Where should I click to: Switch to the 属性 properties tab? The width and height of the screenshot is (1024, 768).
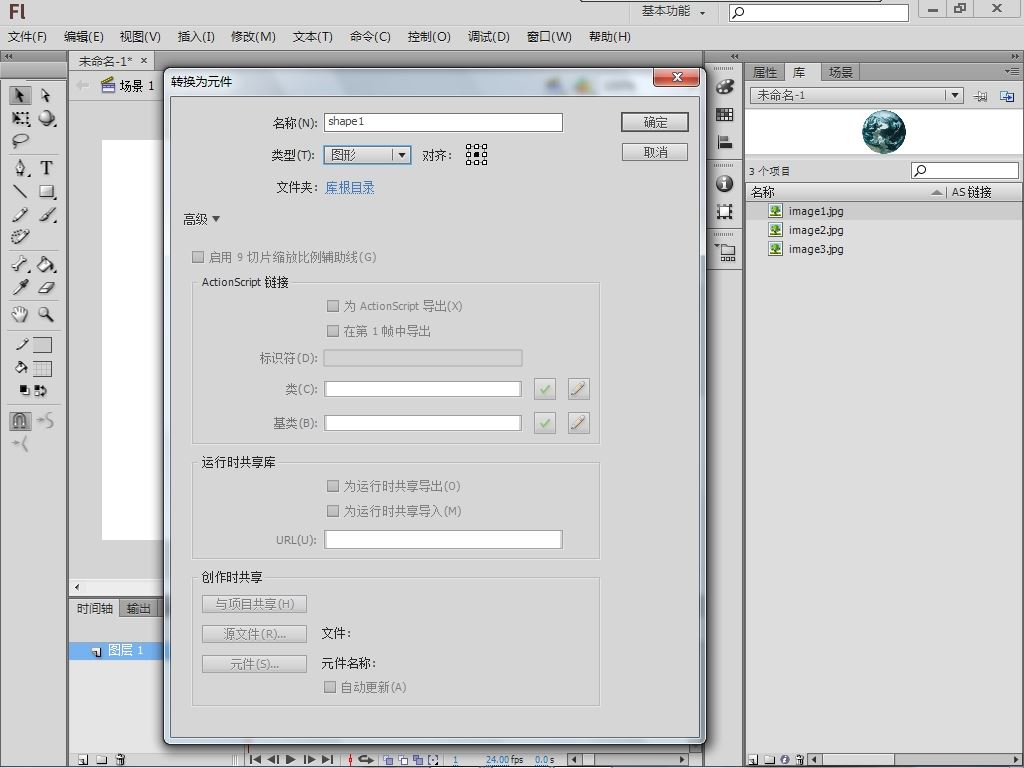click(x=765, y=72)
